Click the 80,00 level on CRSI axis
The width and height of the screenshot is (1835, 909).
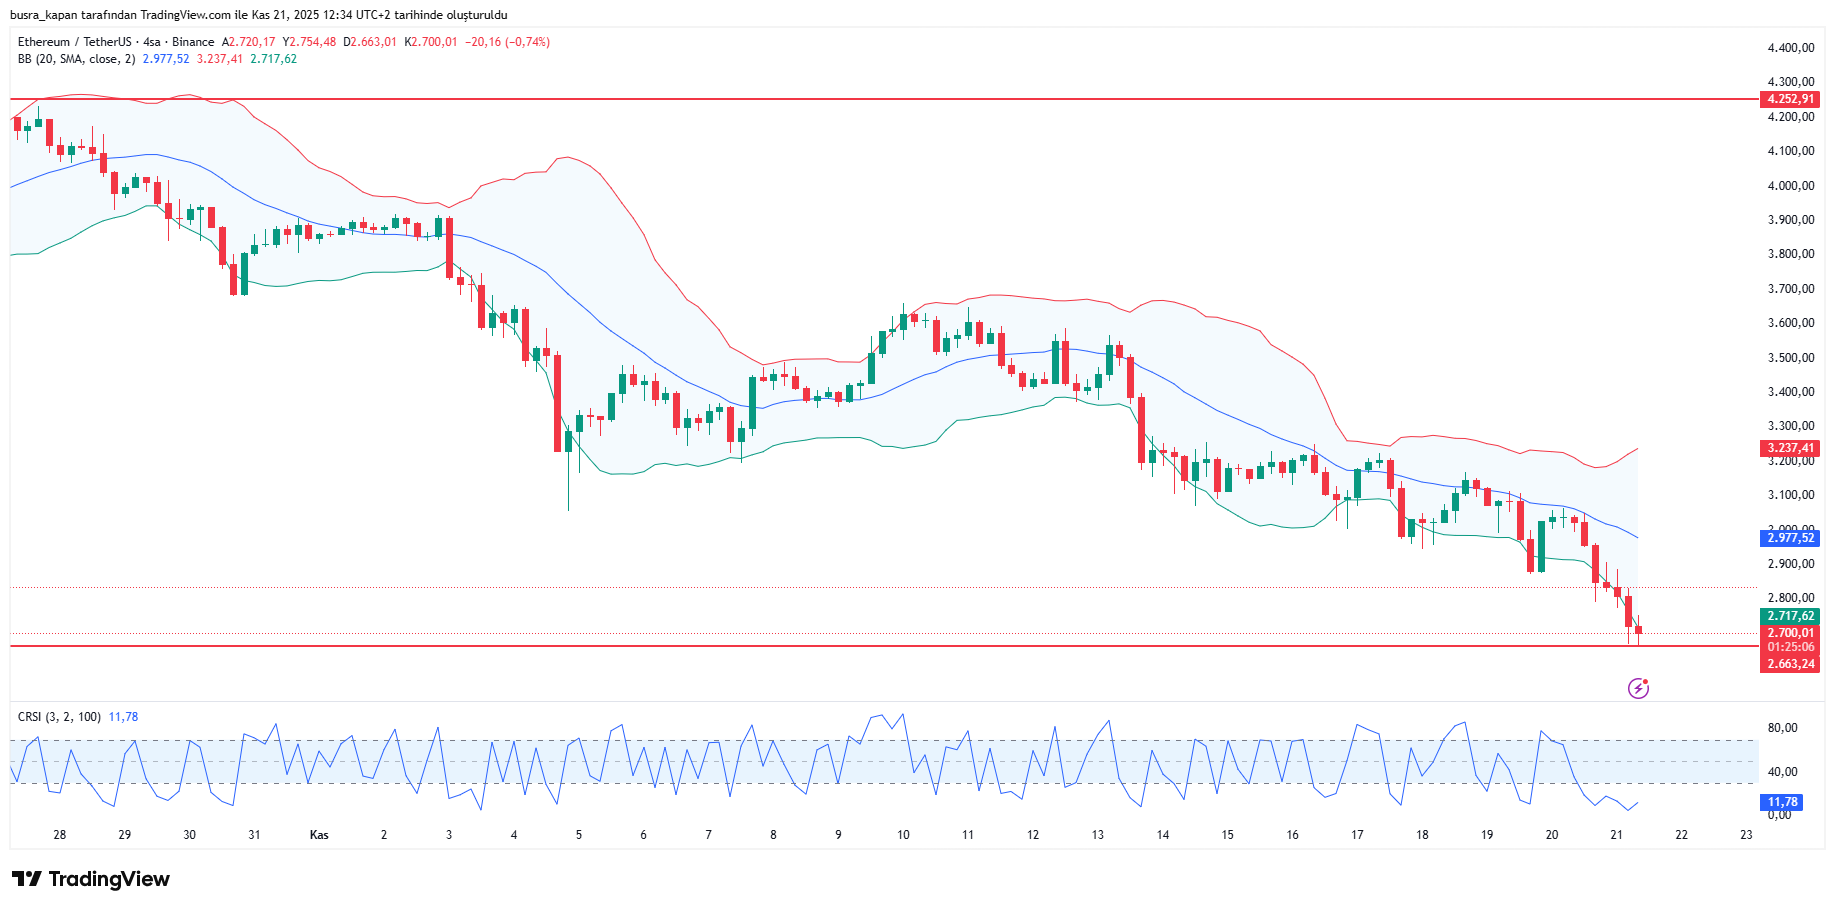pos(1782,728)
